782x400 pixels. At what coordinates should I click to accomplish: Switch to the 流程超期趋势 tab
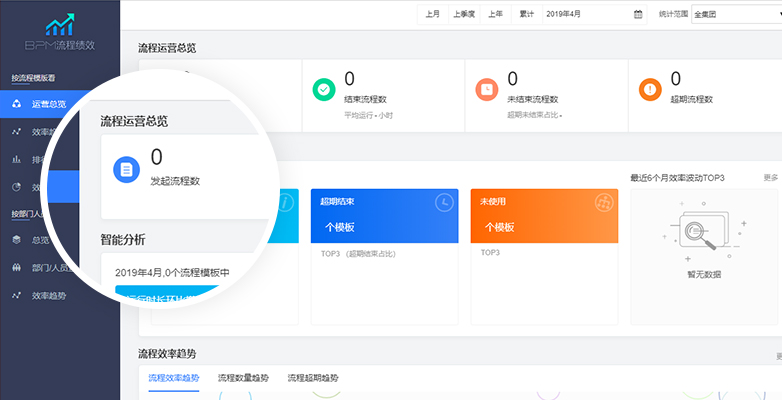click(x=312, y=378)
